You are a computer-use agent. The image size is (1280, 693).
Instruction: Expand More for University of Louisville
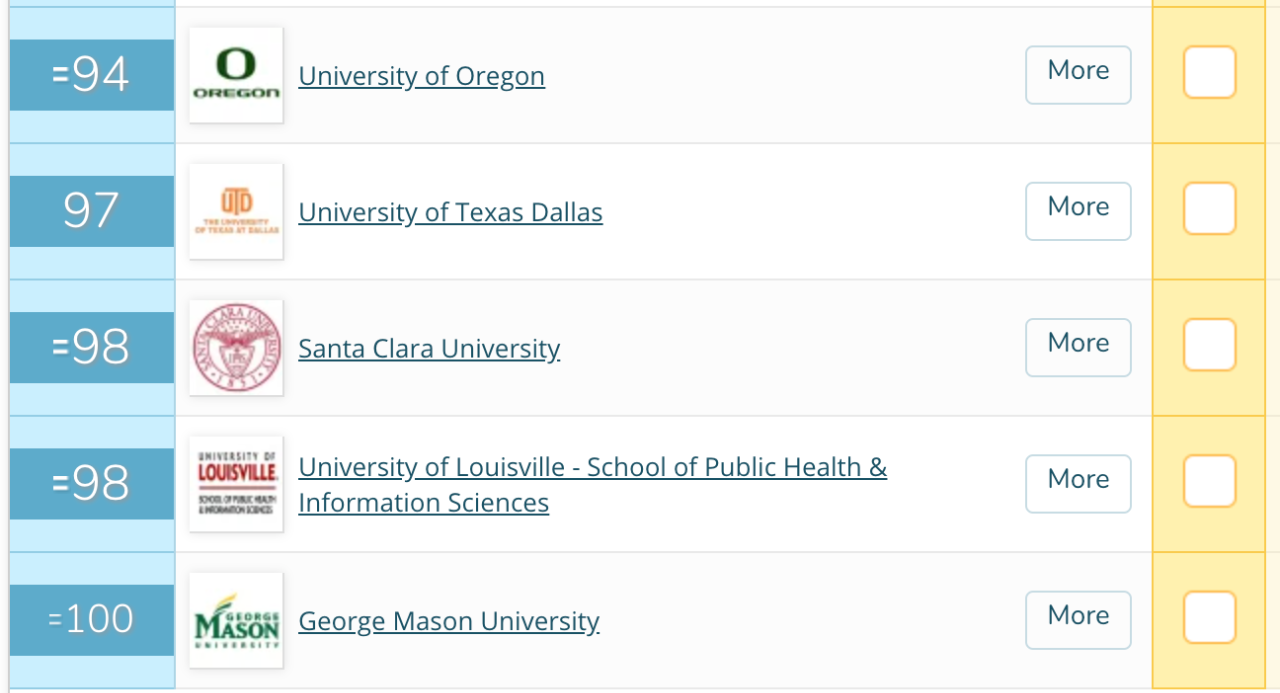(x=1078, y=483)
